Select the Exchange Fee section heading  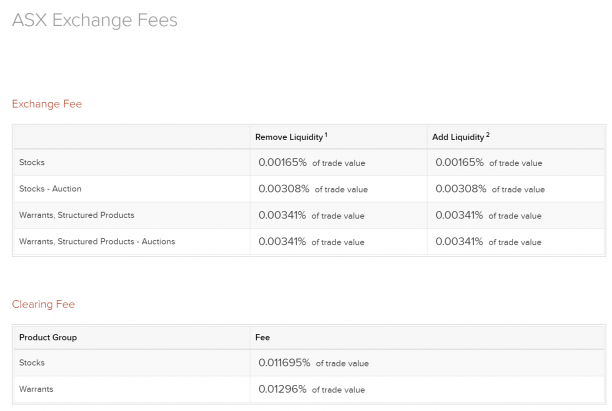[47, 104]
